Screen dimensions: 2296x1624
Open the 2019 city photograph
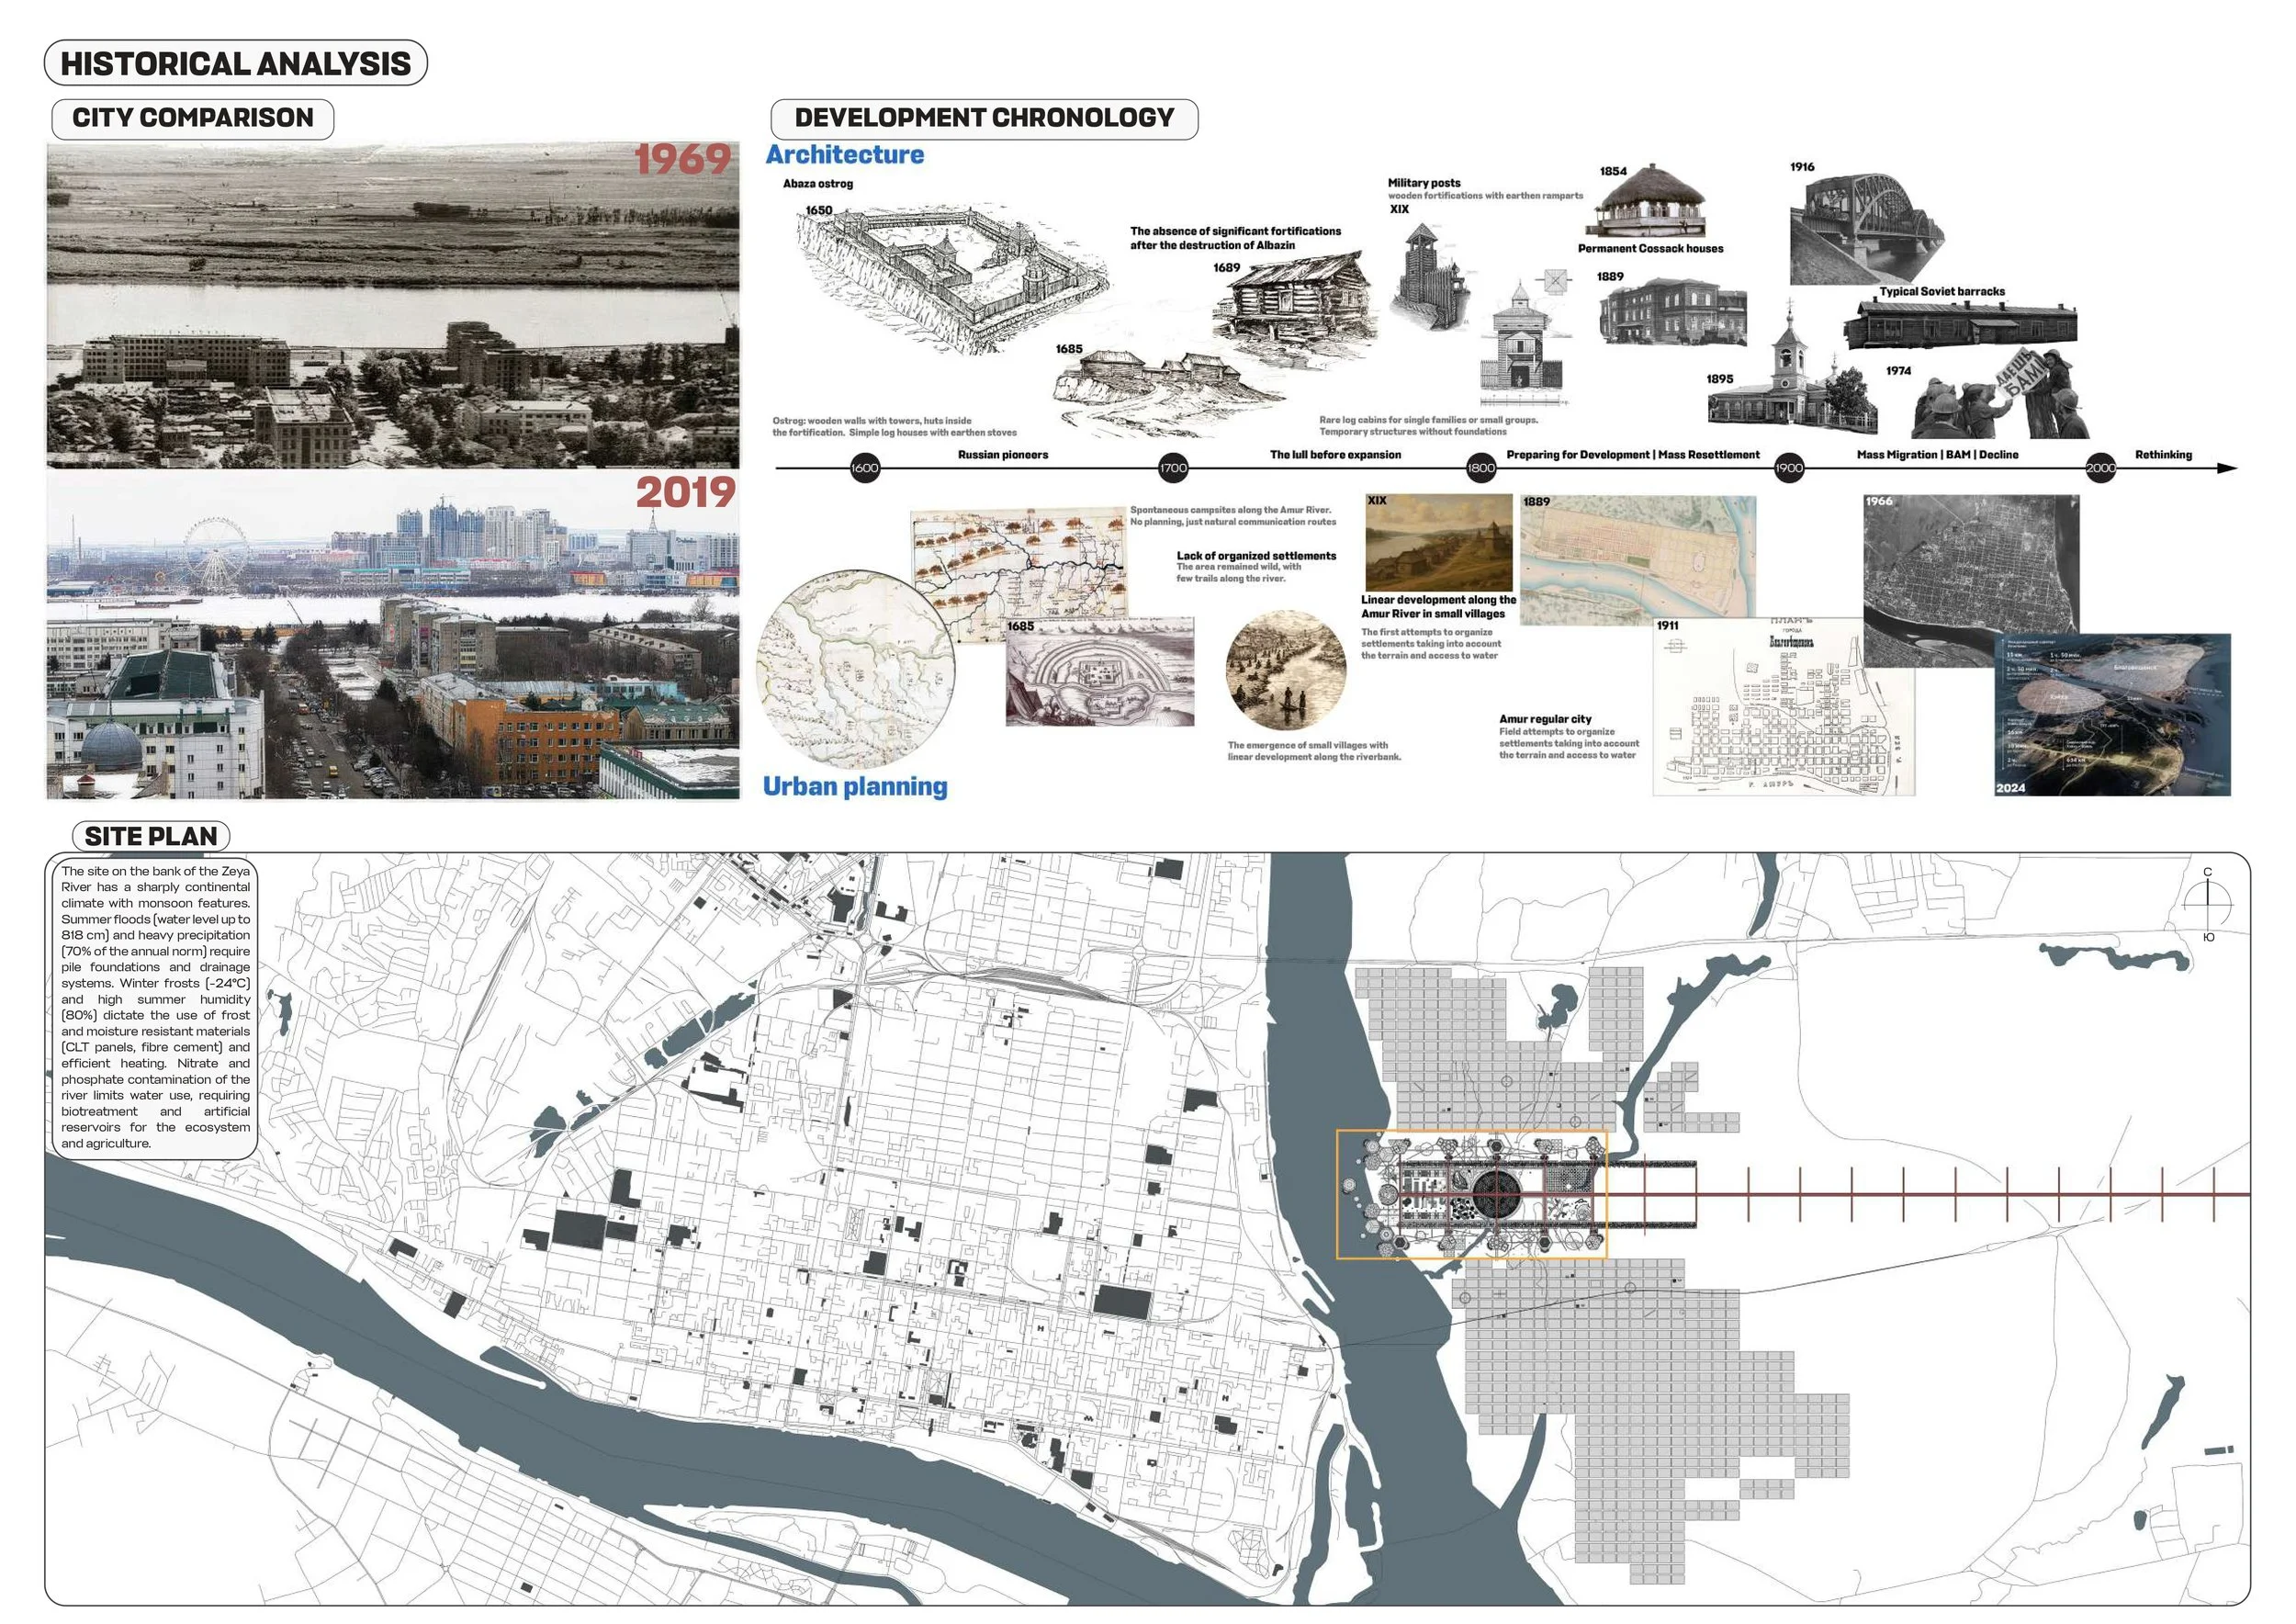point(392,637)
